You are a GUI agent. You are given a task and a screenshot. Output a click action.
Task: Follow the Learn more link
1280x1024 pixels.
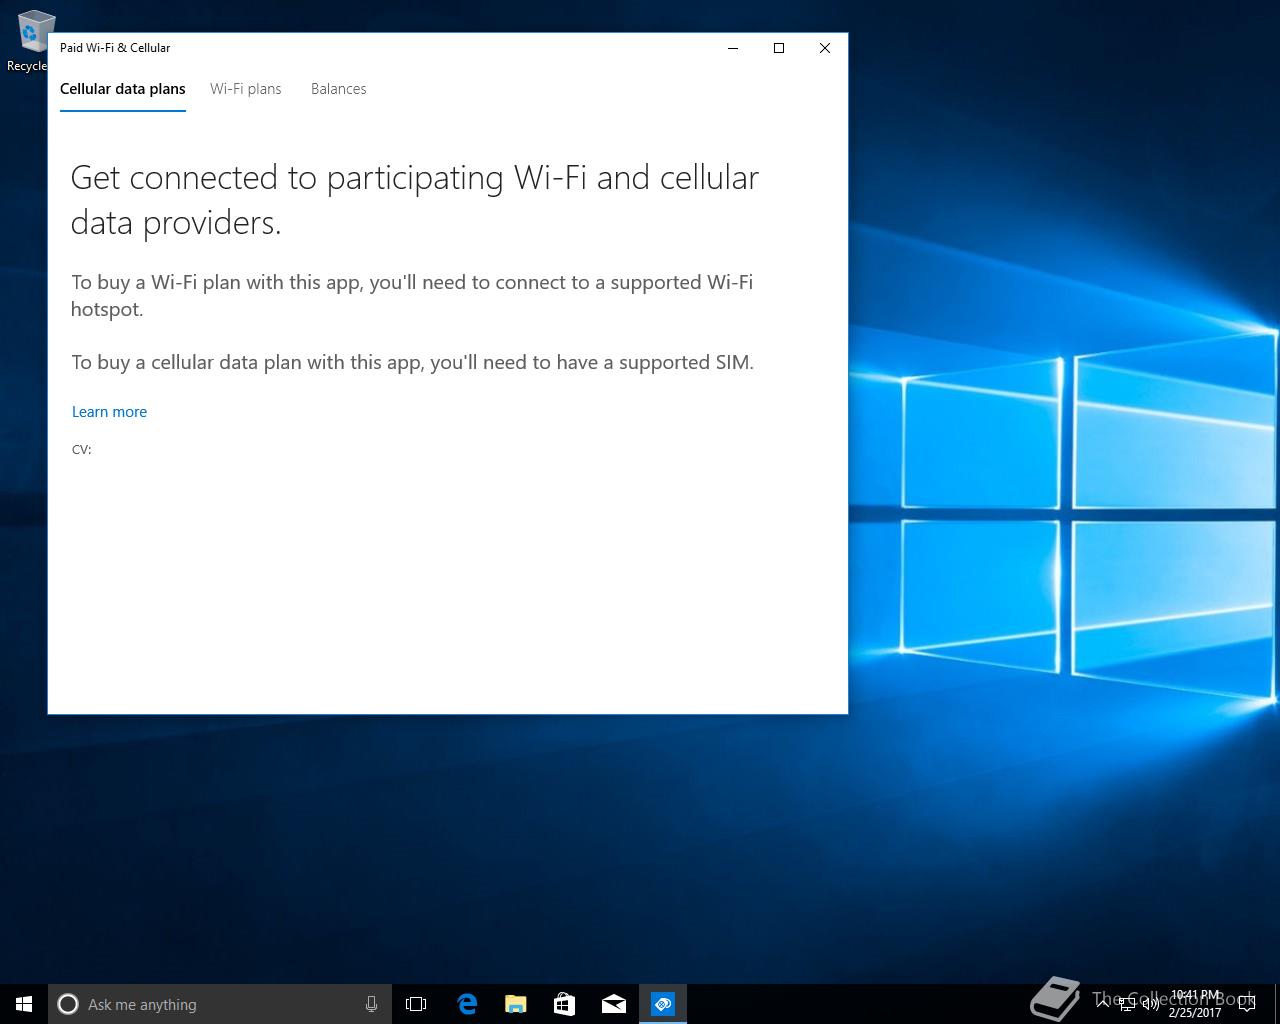109,412
